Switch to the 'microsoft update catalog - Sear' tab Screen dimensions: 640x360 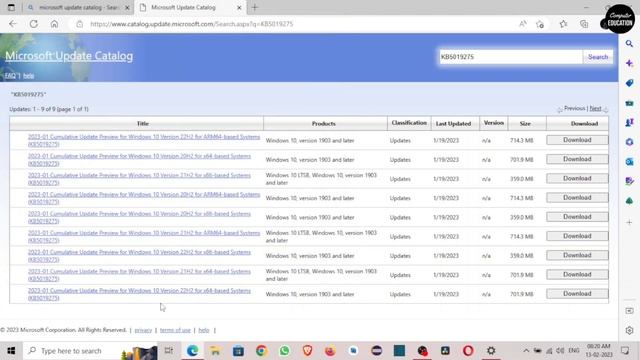[78, 7]
